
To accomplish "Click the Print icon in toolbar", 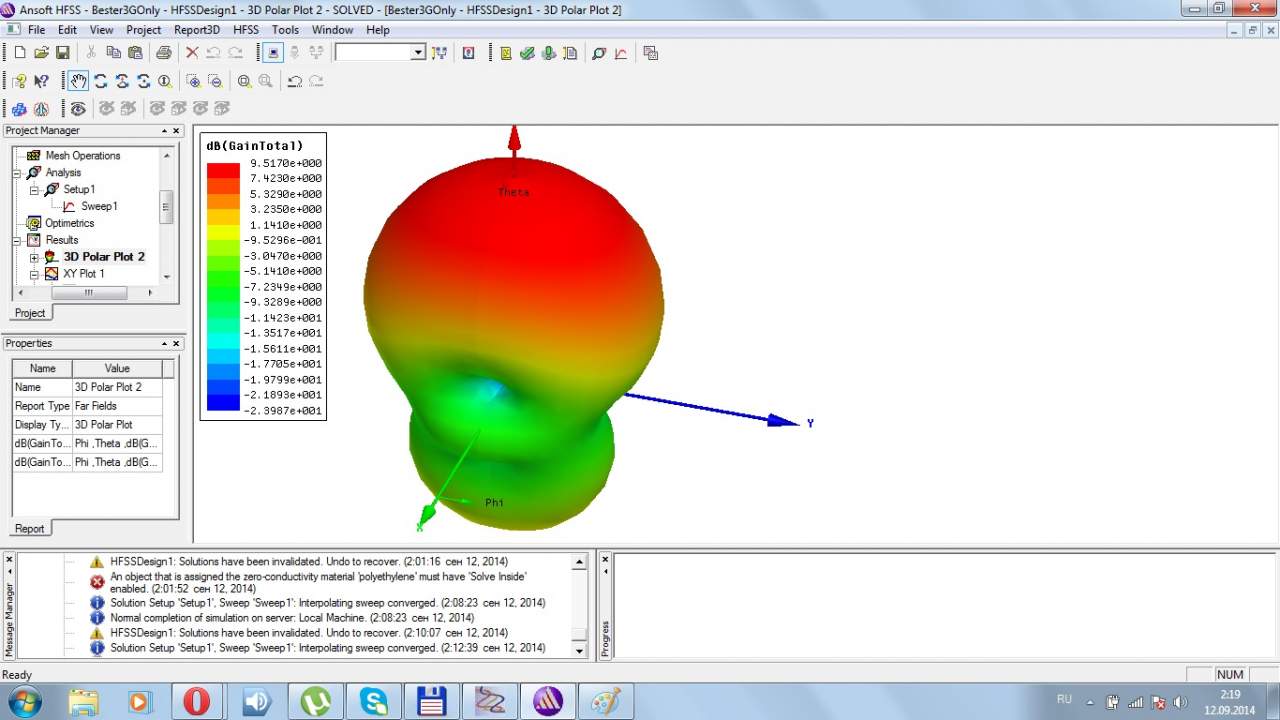I will tap(163, 53).
